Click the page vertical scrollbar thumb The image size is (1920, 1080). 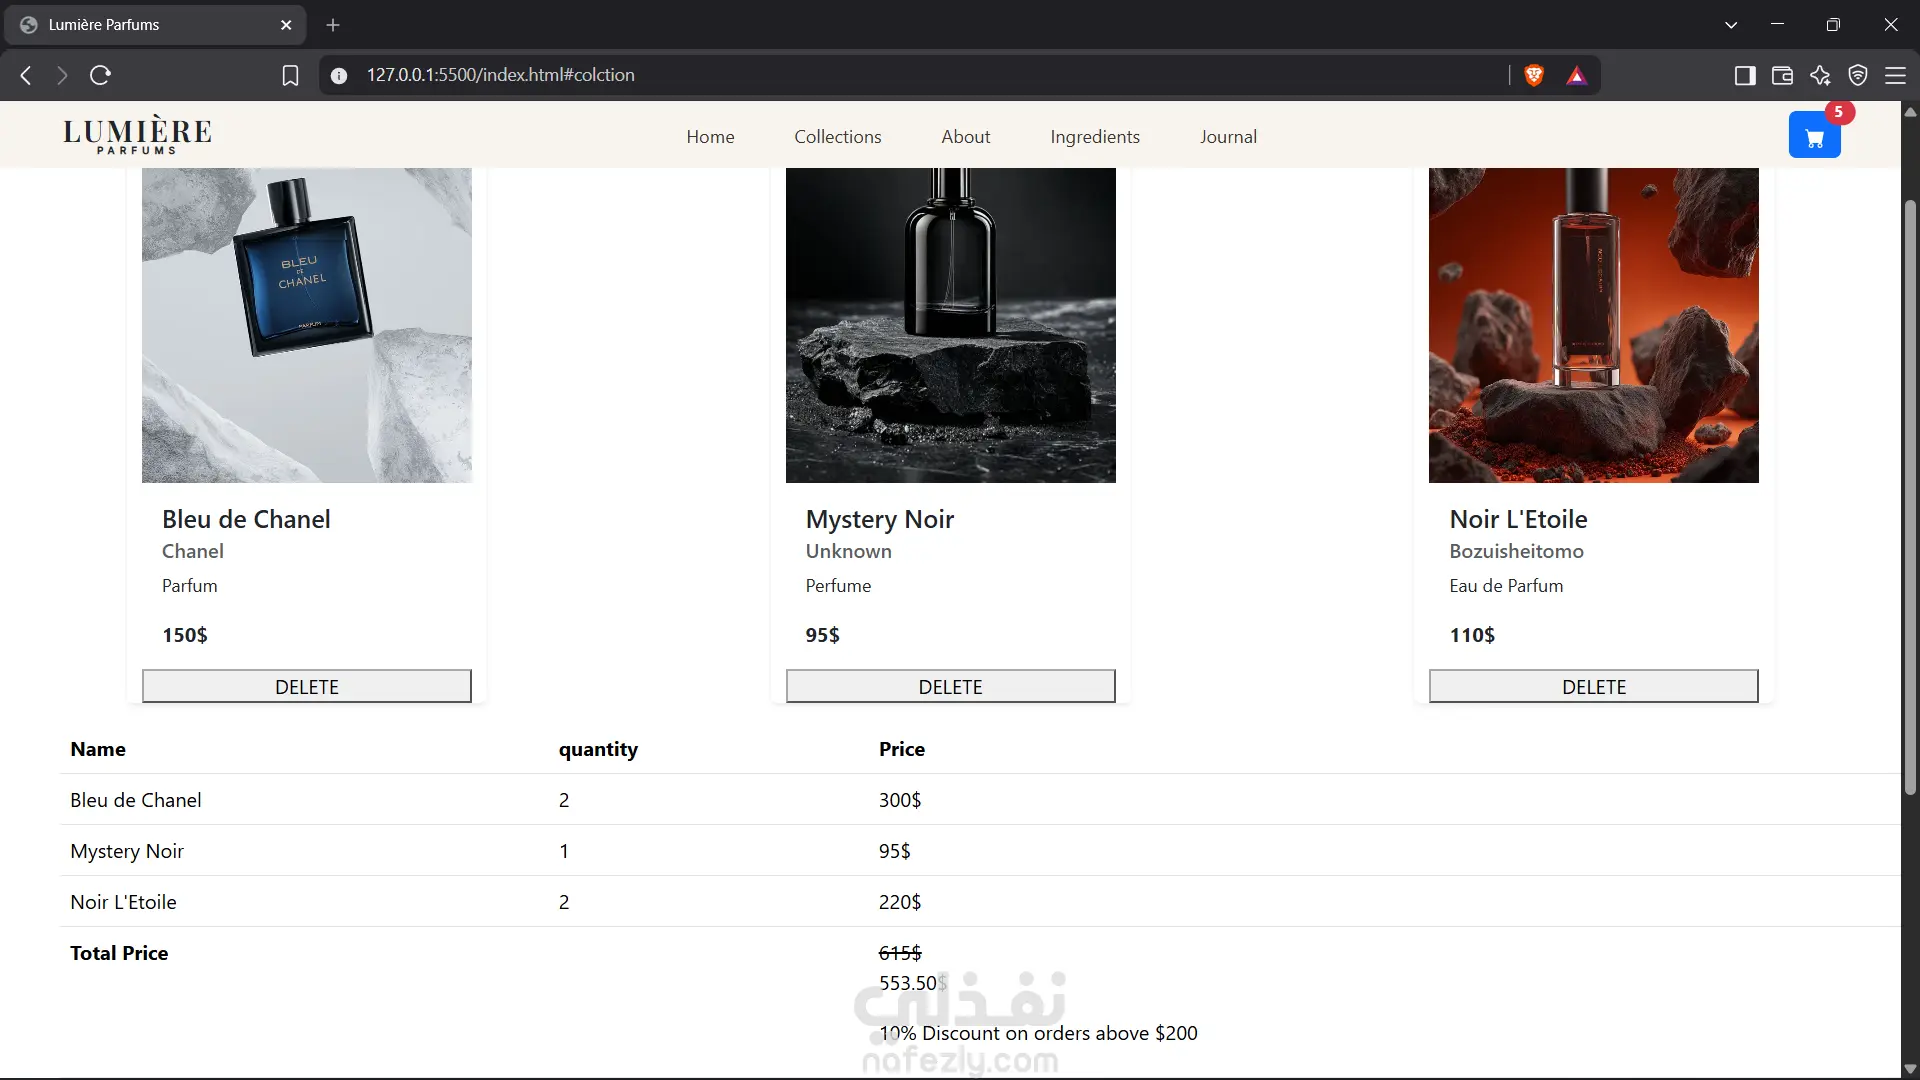click(1910, 498)
